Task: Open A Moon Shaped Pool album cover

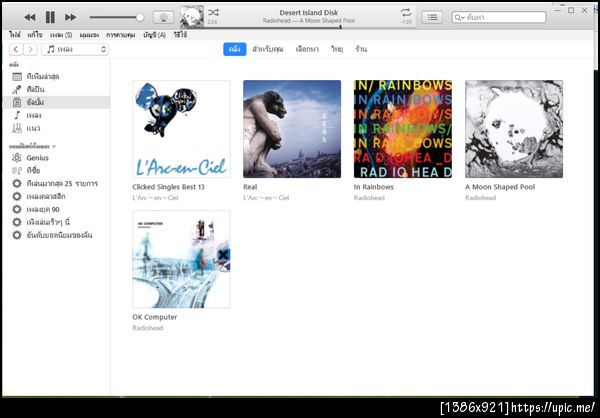Action: (x=514, y=129)
